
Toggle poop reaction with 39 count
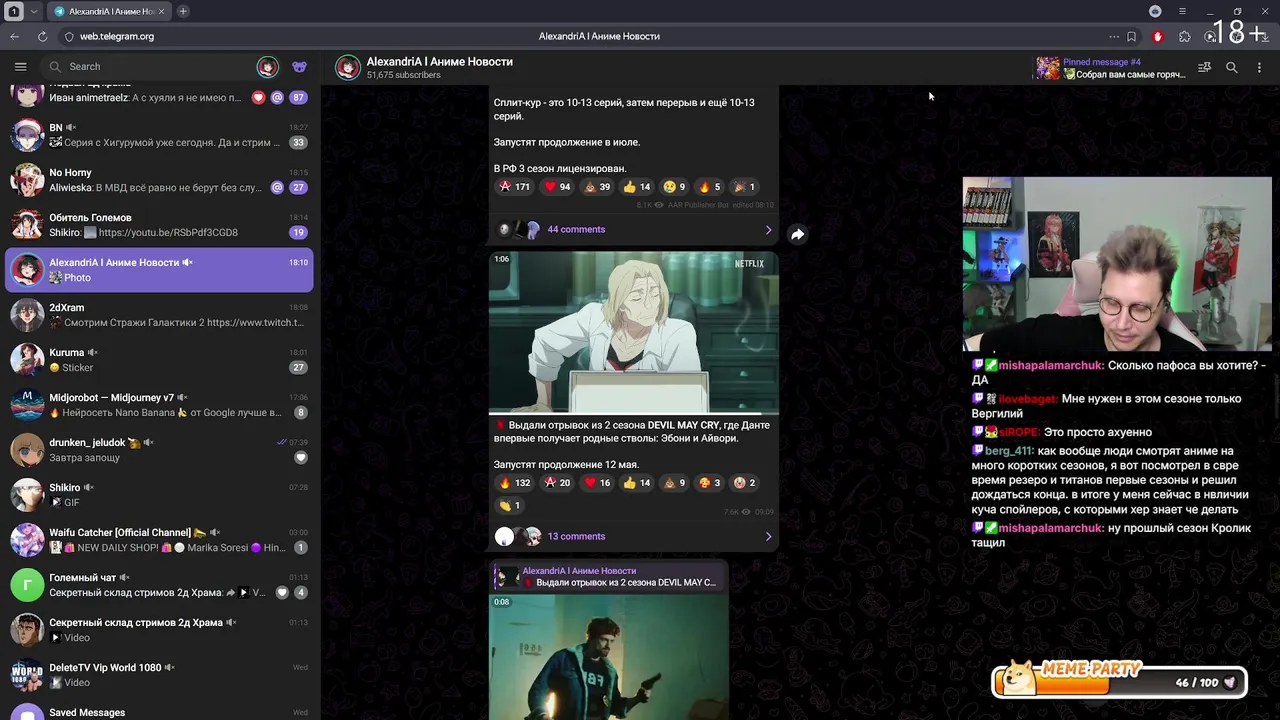pyautogui.click(x=597, y=186)
